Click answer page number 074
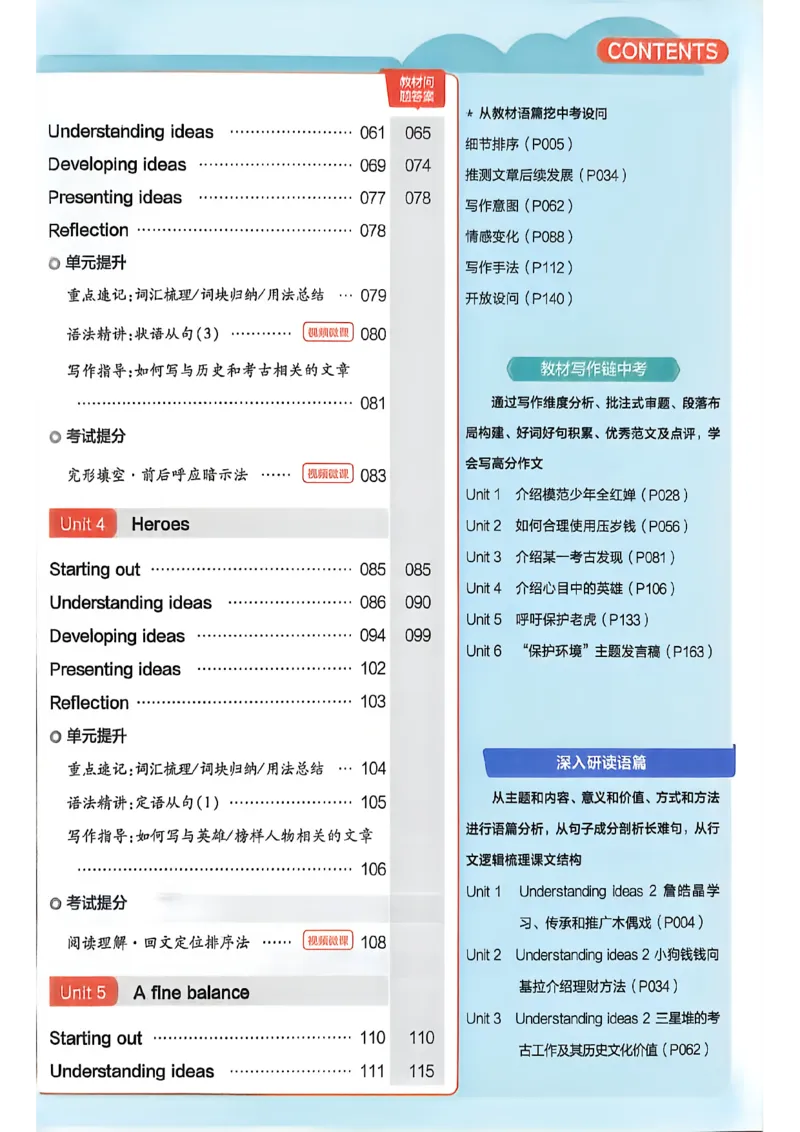The width and height of the screenshot is (800, 1132). click(x=417, y=165)
